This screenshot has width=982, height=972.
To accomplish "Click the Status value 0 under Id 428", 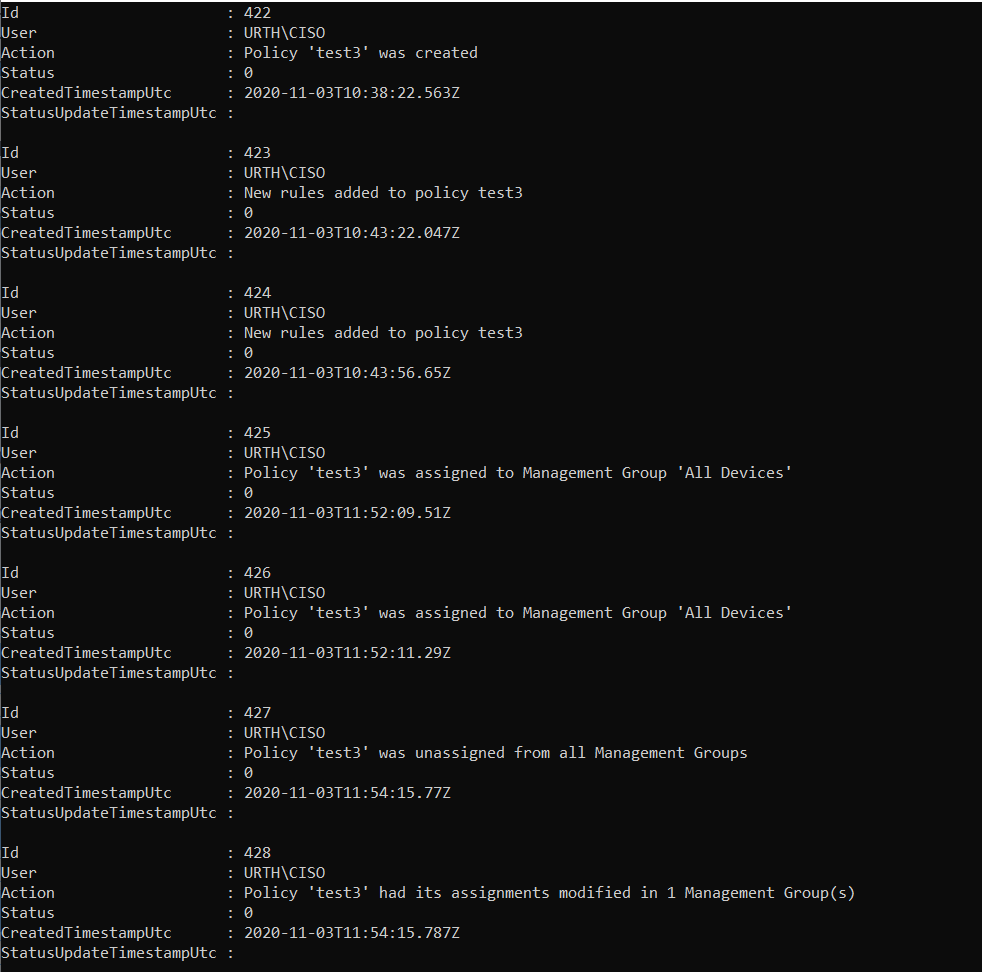I will (248, 913).
